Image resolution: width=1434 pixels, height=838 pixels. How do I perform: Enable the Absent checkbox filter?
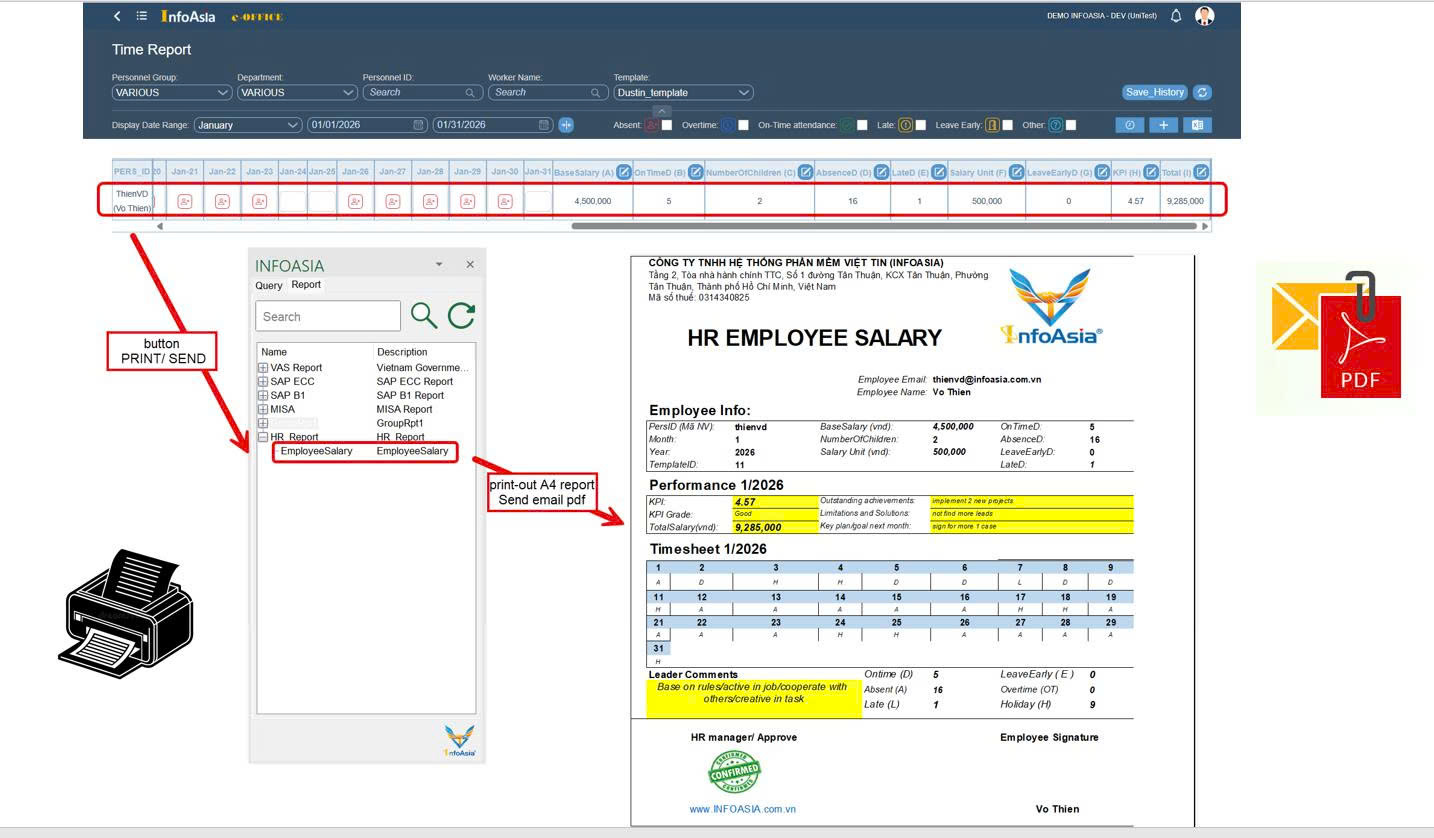tap(667, 125)
